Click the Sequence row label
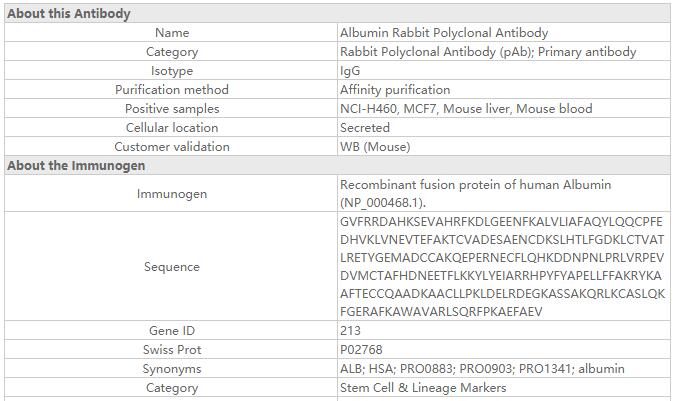 coord(172,267)
